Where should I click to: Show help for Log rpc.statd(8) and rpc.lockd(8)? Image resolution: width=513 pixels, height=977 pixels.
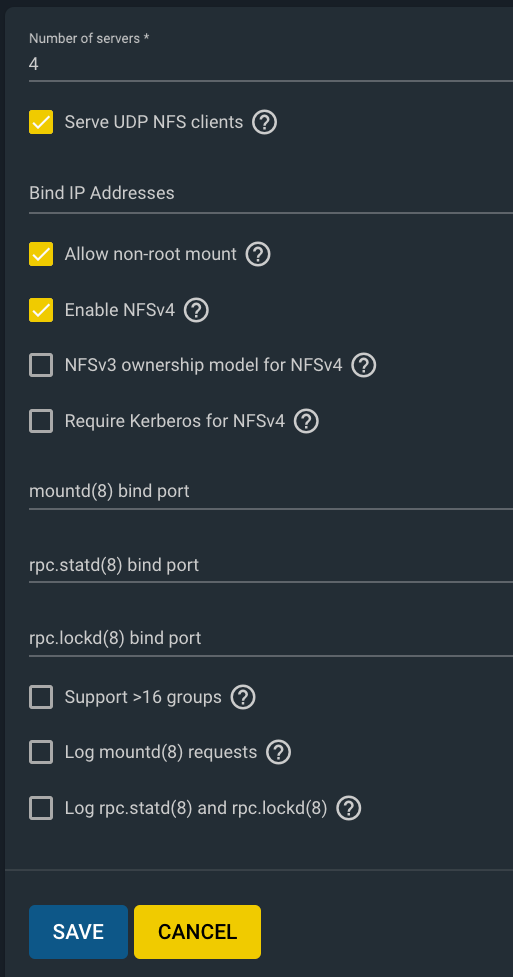point(348,808)
